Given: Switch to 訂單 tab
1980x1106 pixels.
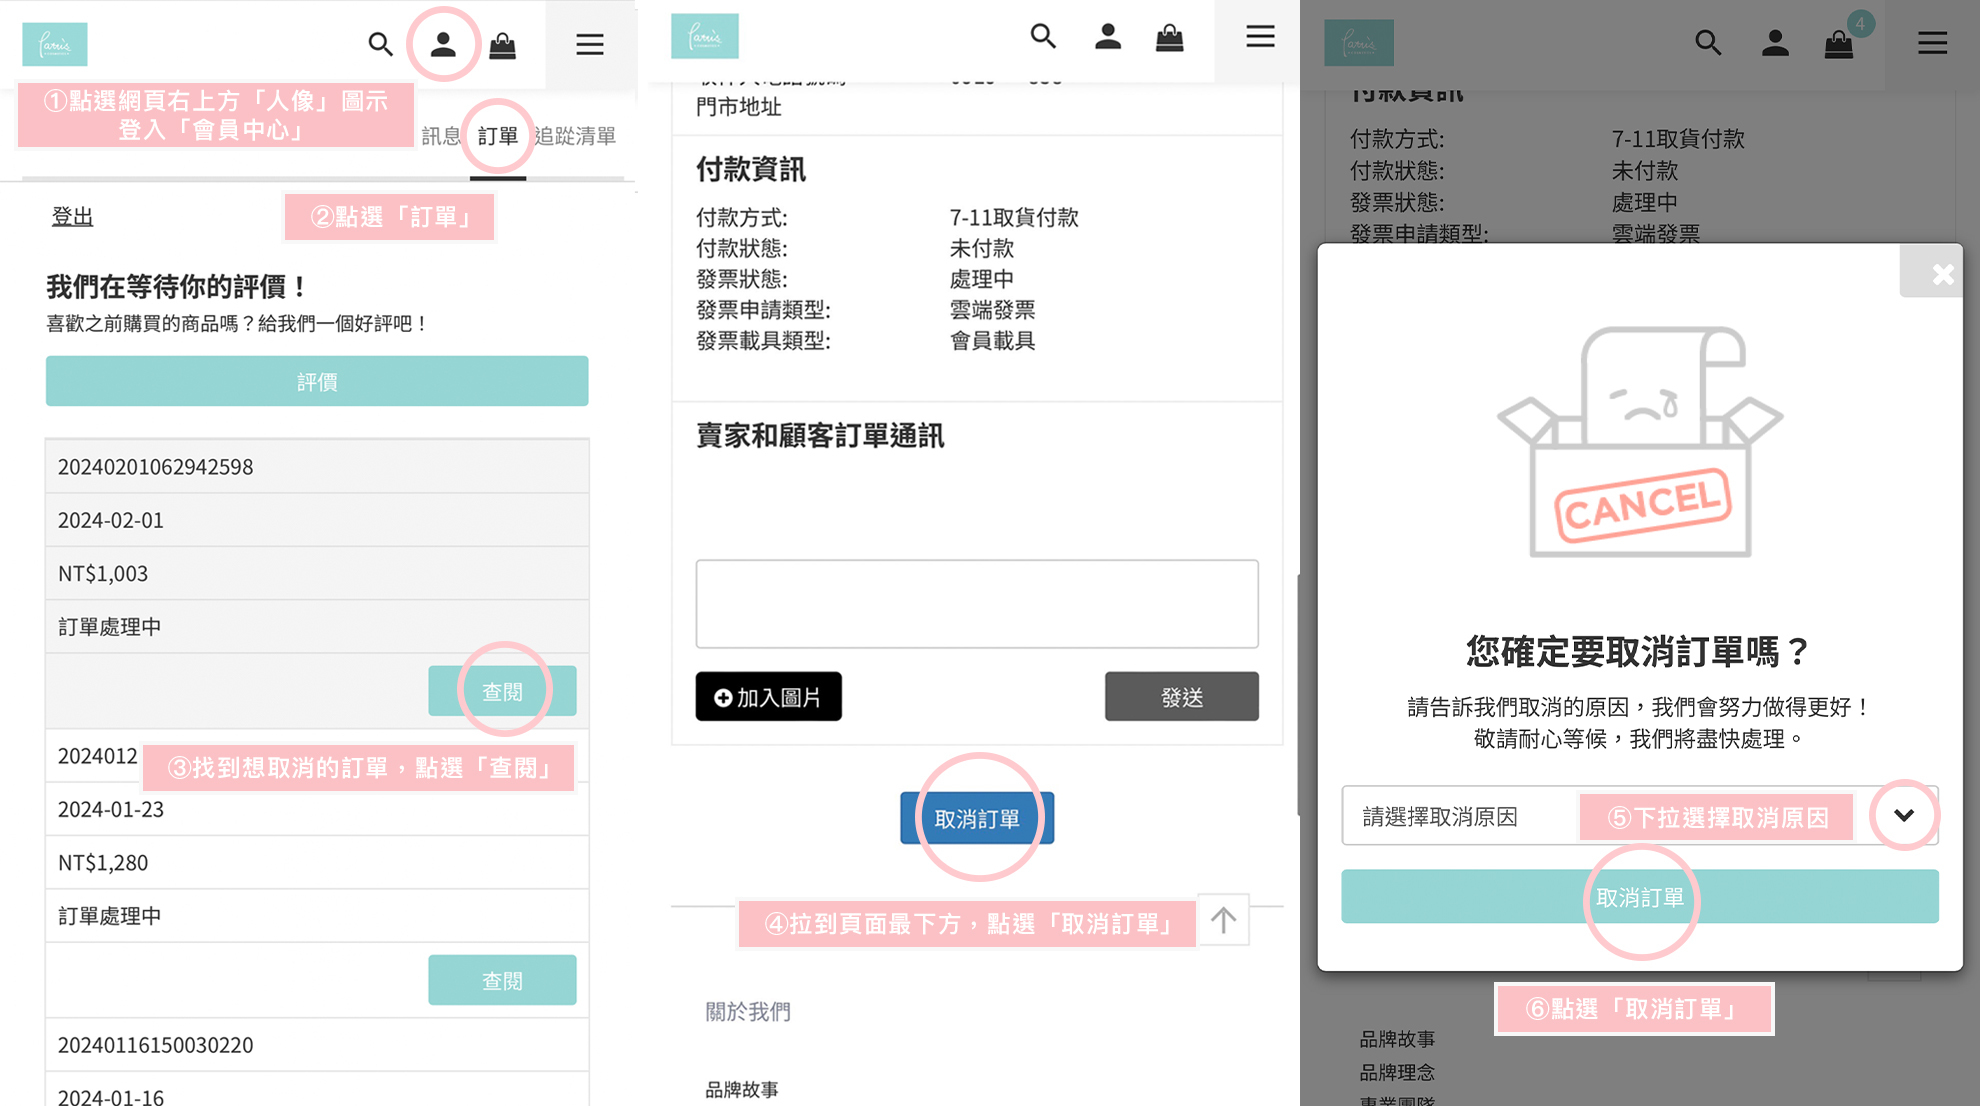Looking at the screenshot, I should tap(498, 136).
